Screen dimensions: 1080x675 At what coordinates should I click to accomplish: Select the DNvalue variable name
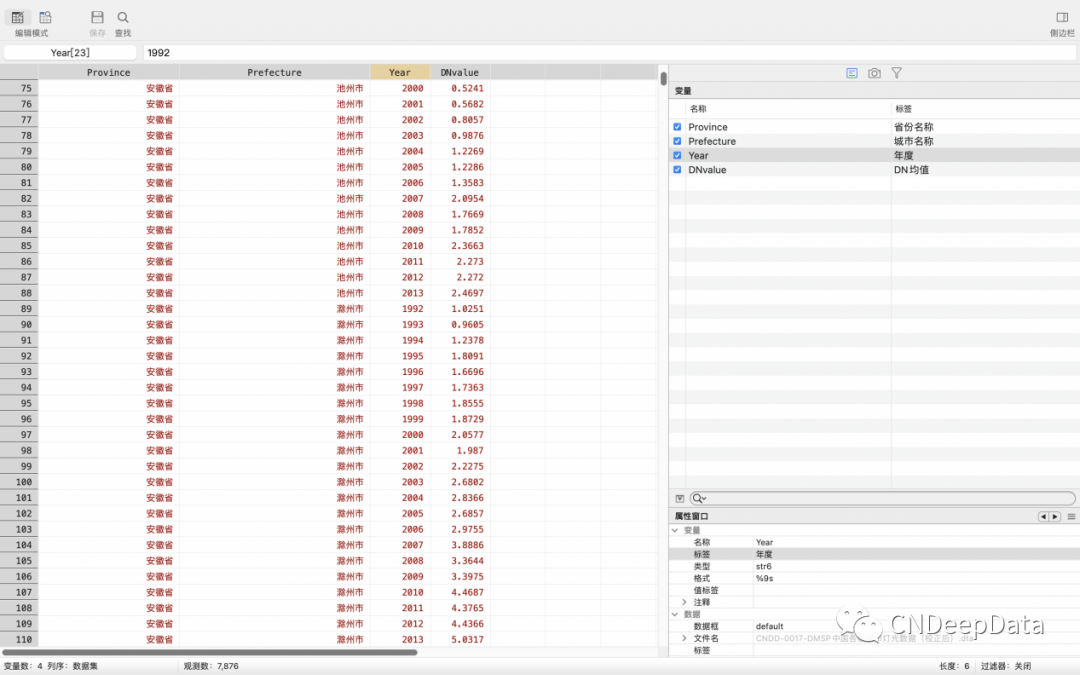[707, 169]
